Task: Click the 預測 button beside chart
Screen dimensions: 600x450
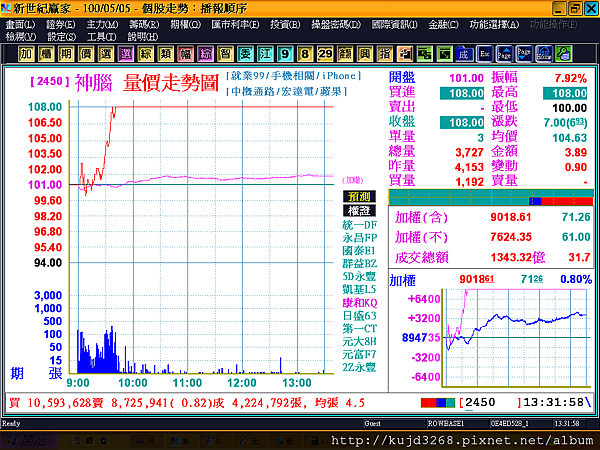Action: point(359,197)
